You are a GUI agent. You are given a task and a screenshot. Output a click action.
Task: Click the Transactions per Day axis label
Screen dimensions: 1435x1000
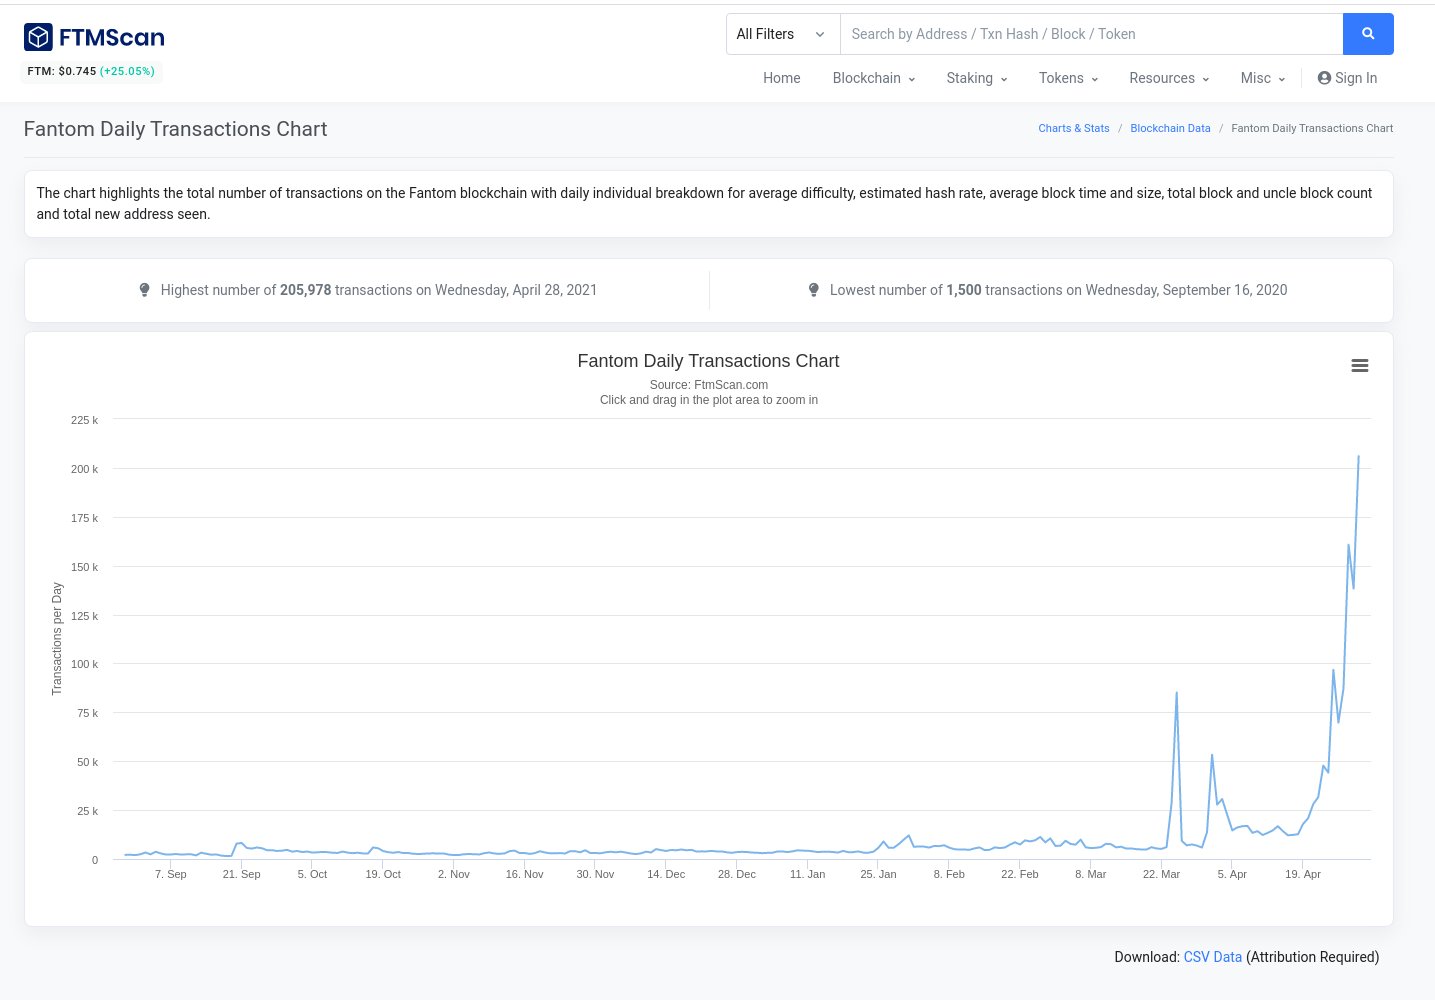(x=57, y=638)
